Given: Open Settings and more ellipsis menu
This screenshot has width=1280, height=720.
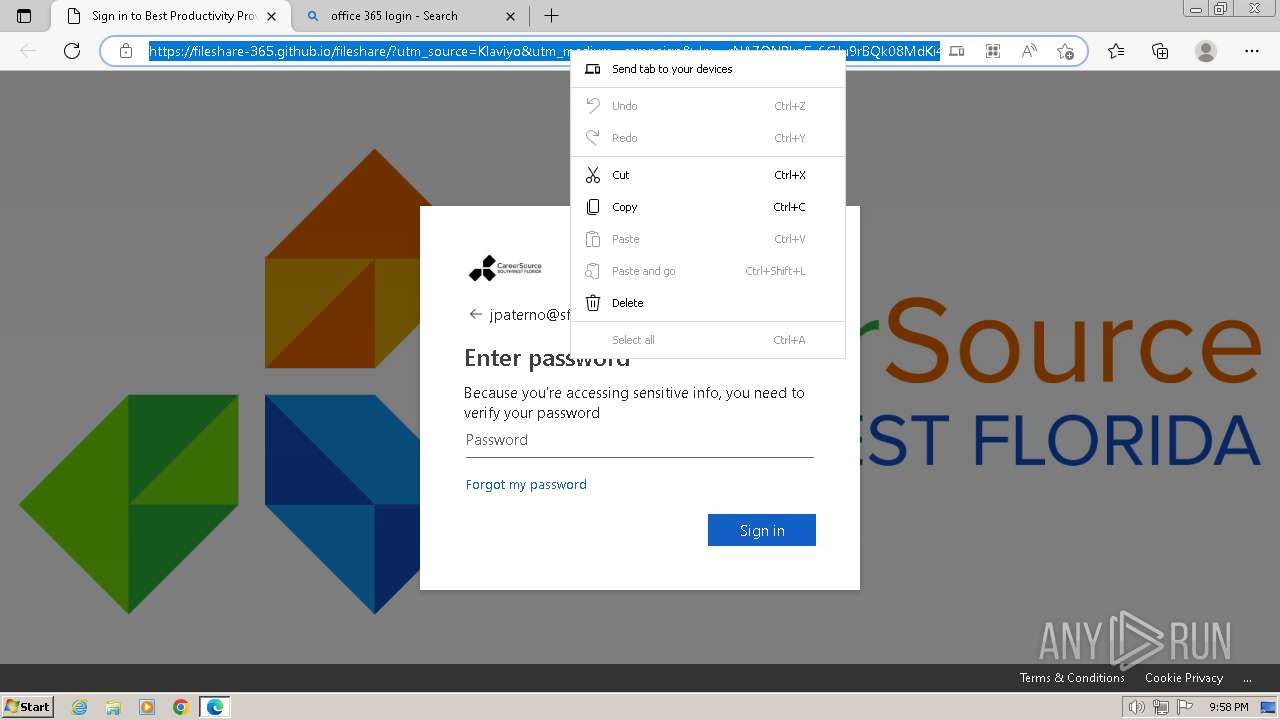Looking at the screenshot, I should [x=1252, y=51].
